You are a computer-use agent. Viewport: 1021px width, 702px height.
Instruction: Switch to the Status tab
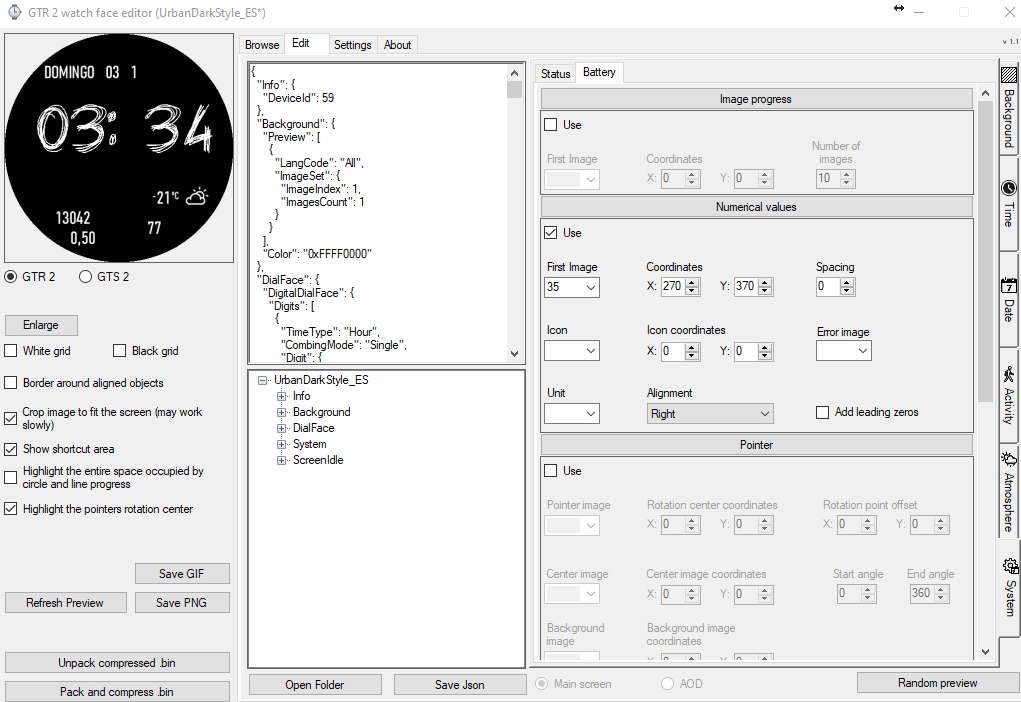pos(555,74)
